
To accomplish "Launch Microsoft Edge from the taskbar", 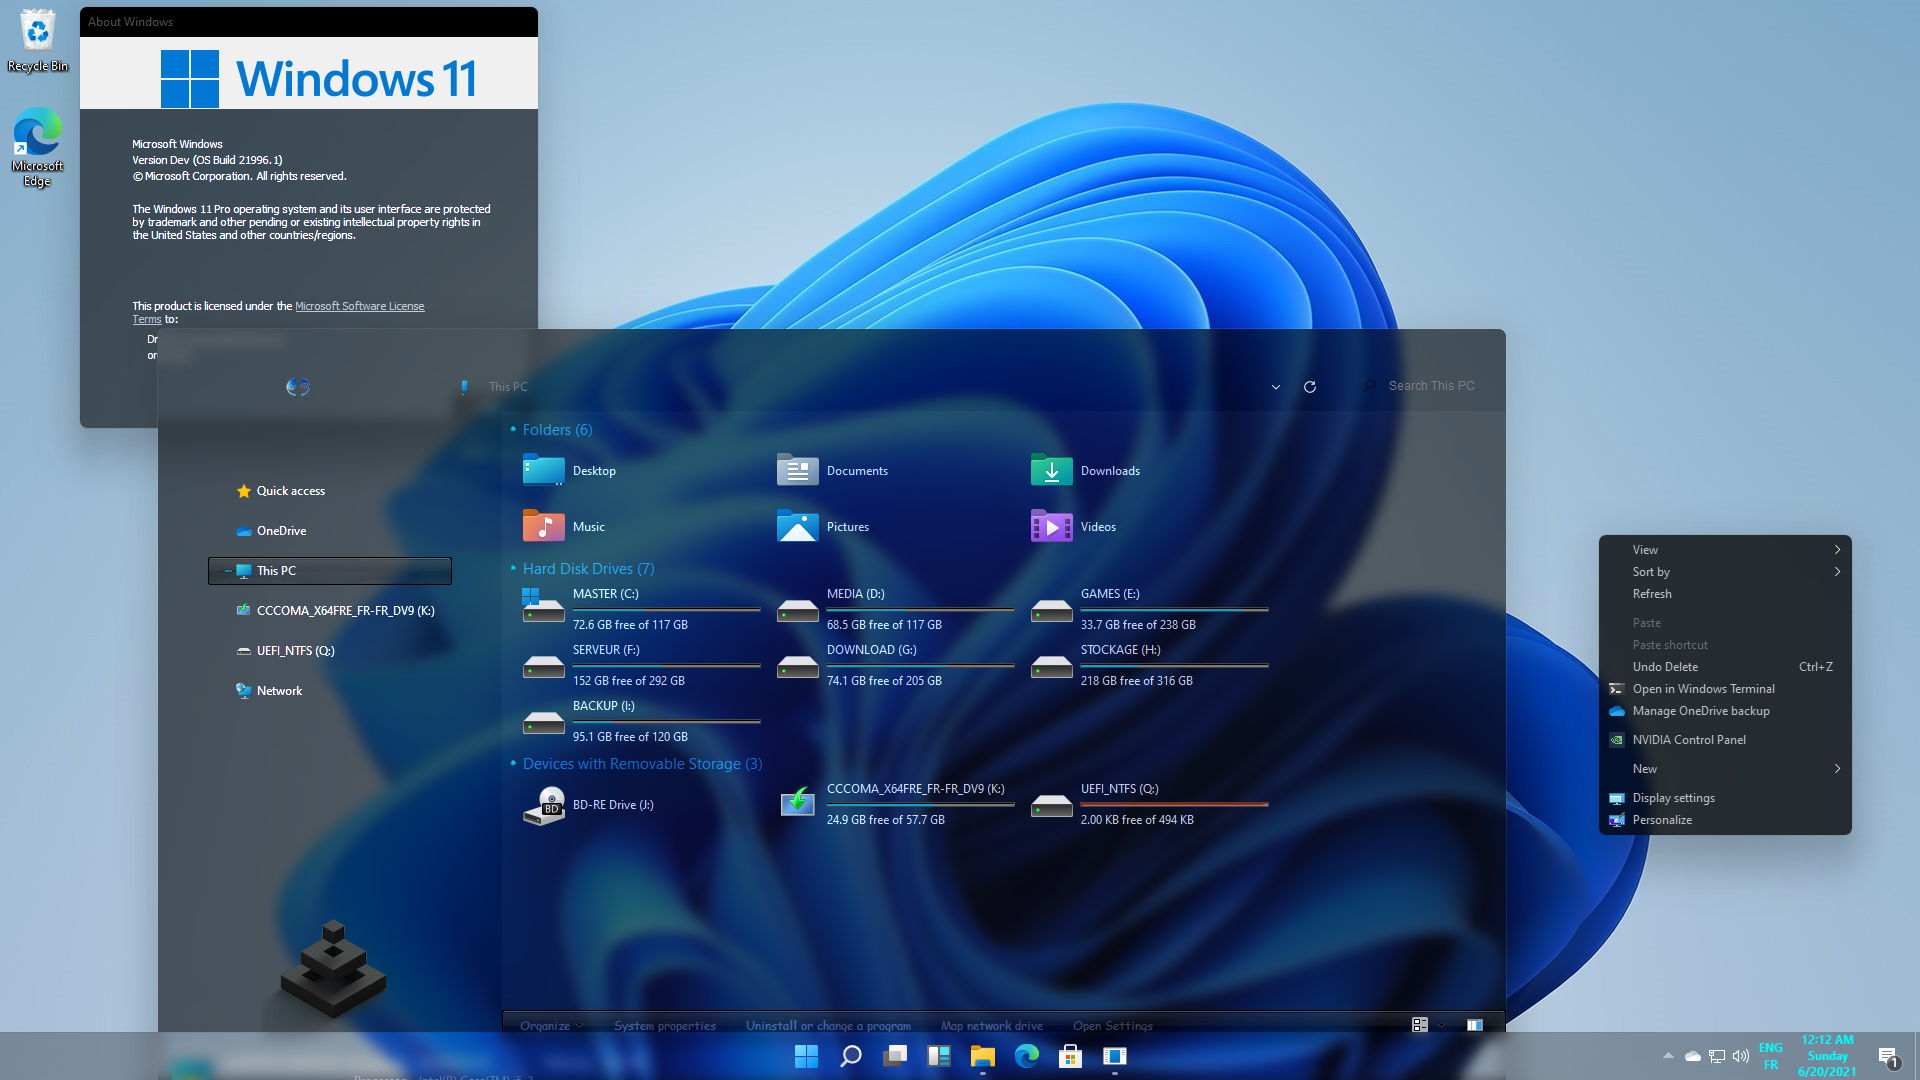I will [x=1027, y=1056].
